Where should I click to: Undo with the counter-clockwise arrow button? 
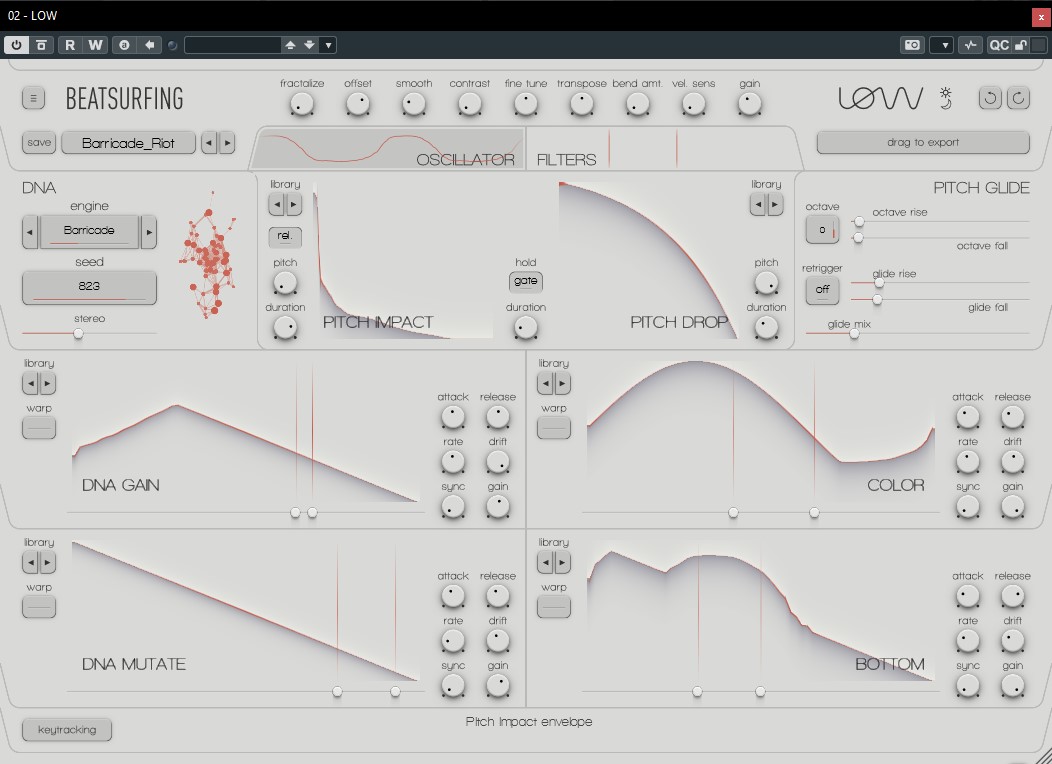pos(990,98)
